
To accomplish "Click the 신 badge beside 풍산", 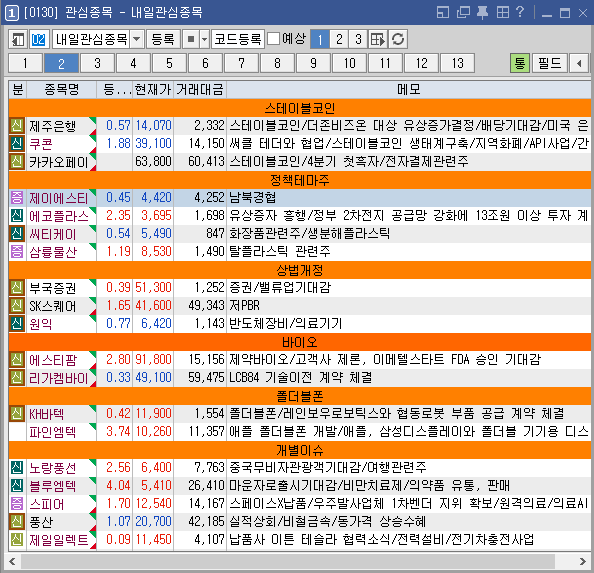I will pyautogui.click(x=17, y=521).
